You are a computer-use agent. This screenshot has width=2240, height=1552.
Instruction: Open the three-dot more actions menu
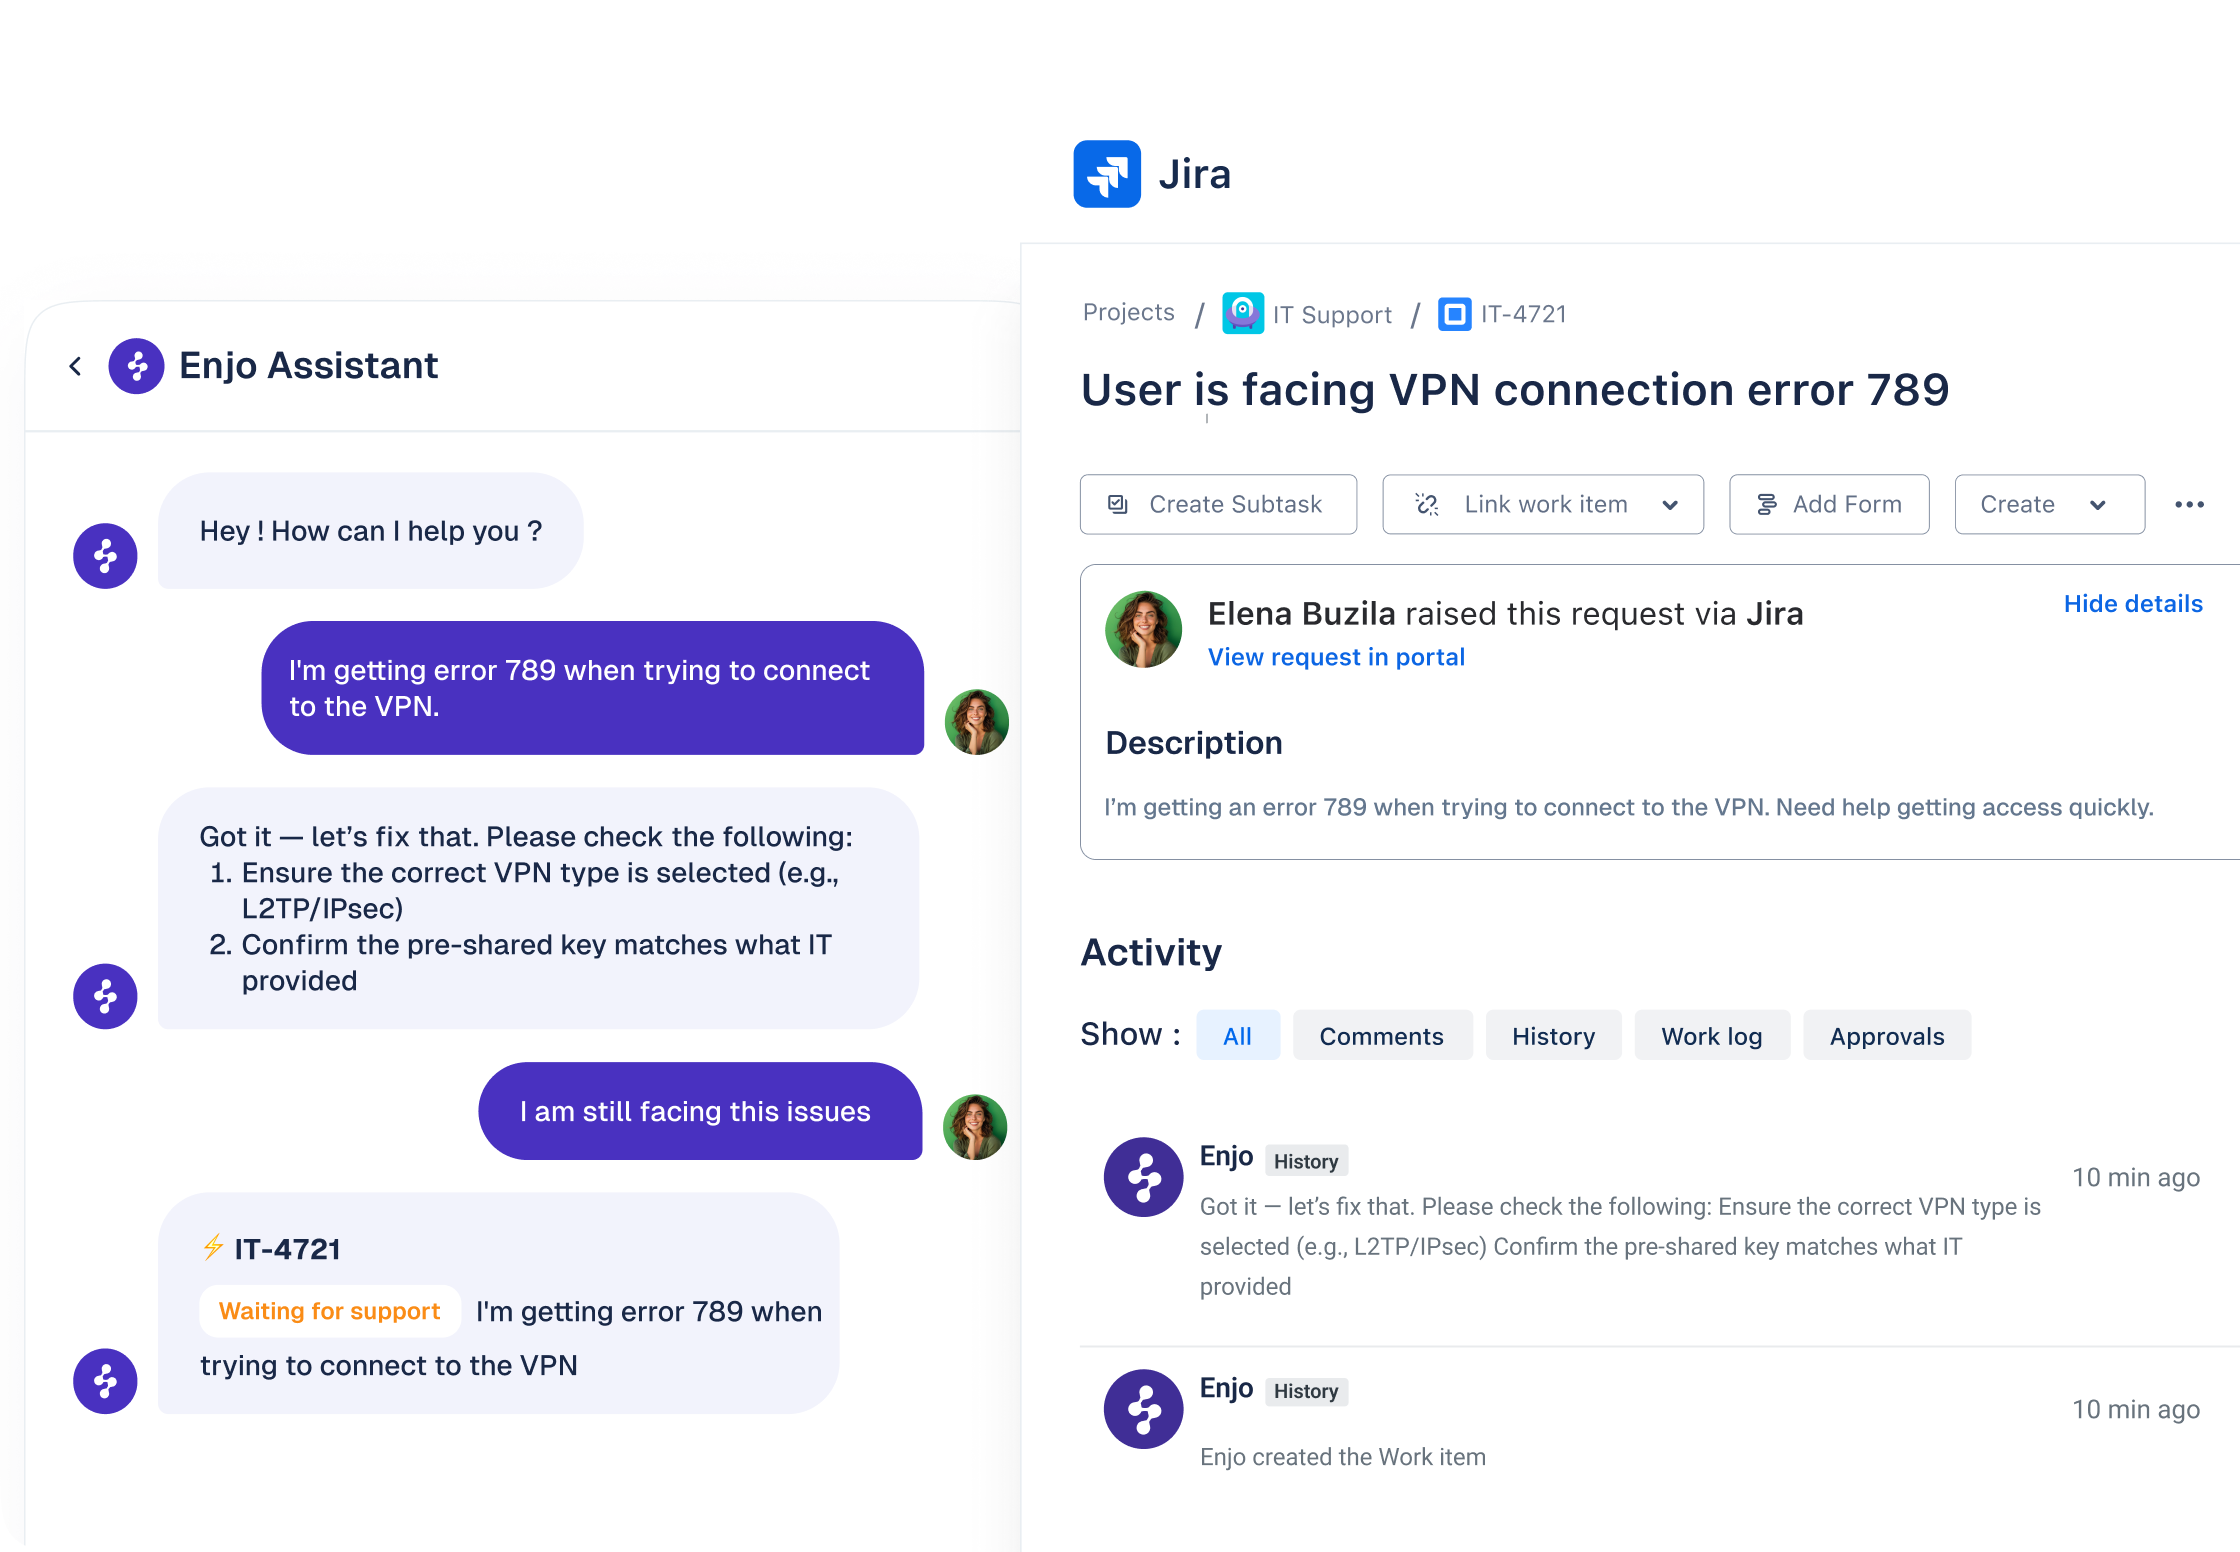[2189, 505]
